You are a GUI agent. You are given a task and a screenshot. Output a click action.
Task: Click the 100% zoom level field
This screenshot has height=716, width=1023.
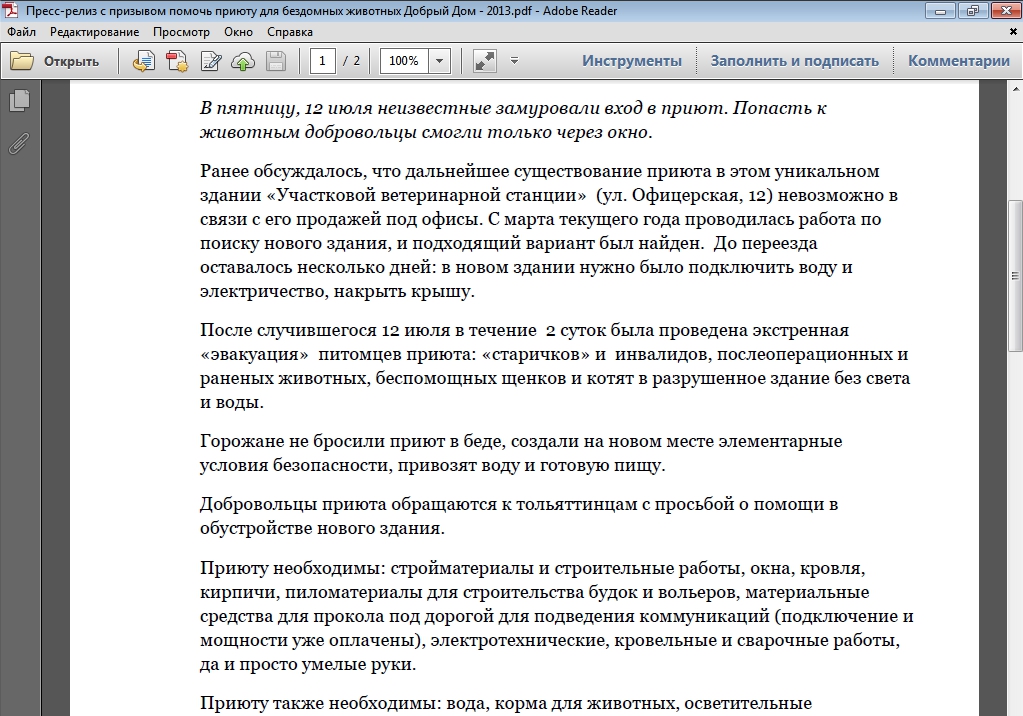(404, 61)
